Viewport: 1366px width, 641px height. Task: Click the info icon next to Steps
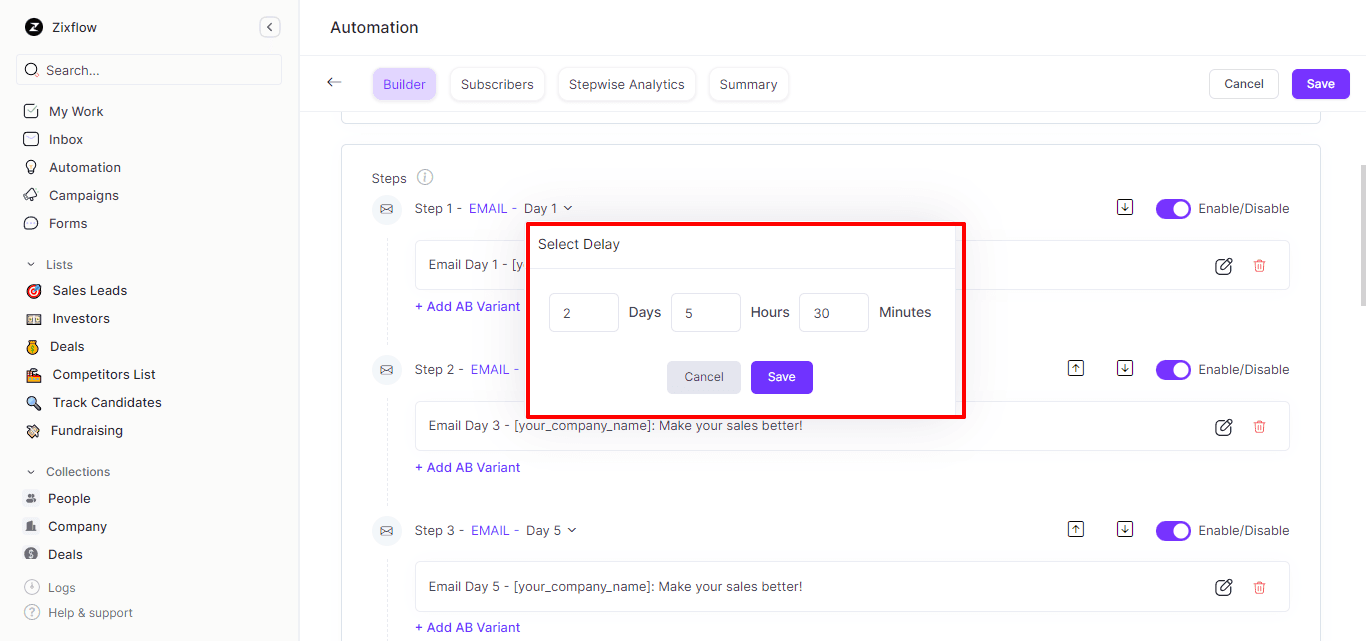424,177
